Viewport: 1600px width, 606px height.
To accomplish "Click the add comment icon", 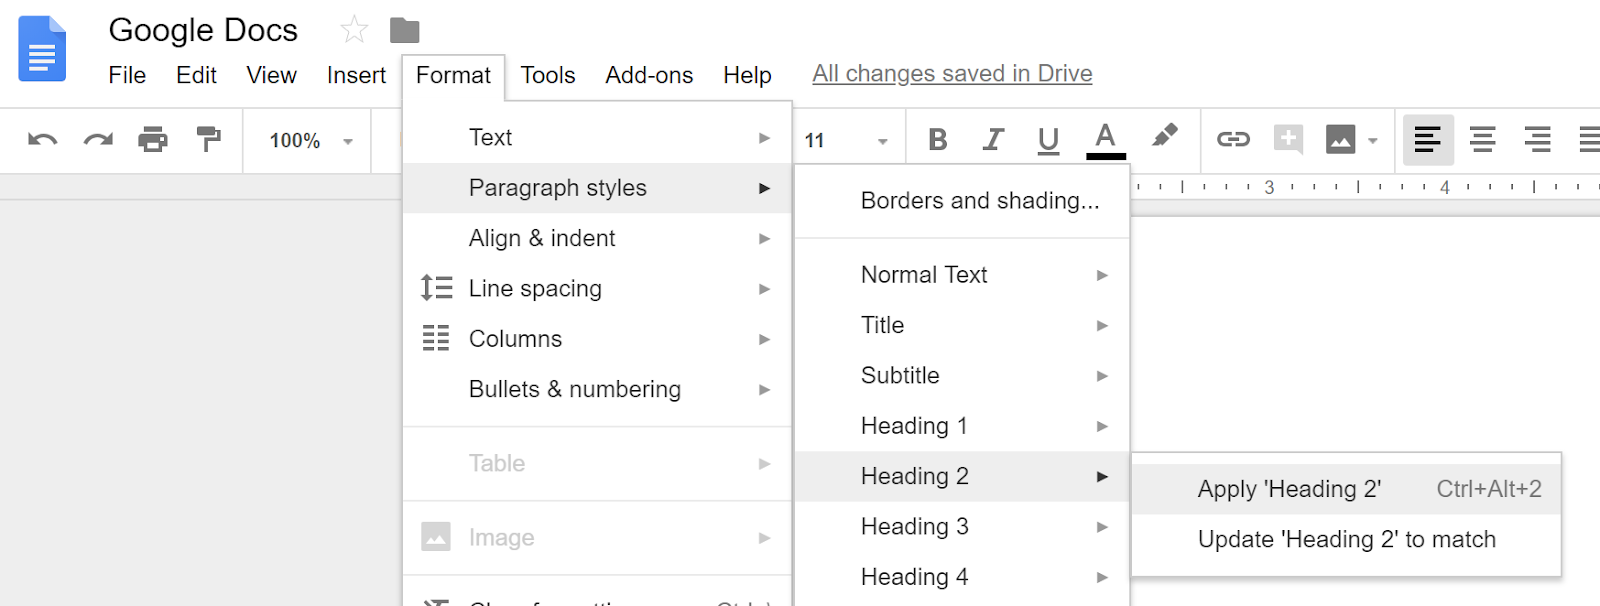I will (x=1288, y=140).
